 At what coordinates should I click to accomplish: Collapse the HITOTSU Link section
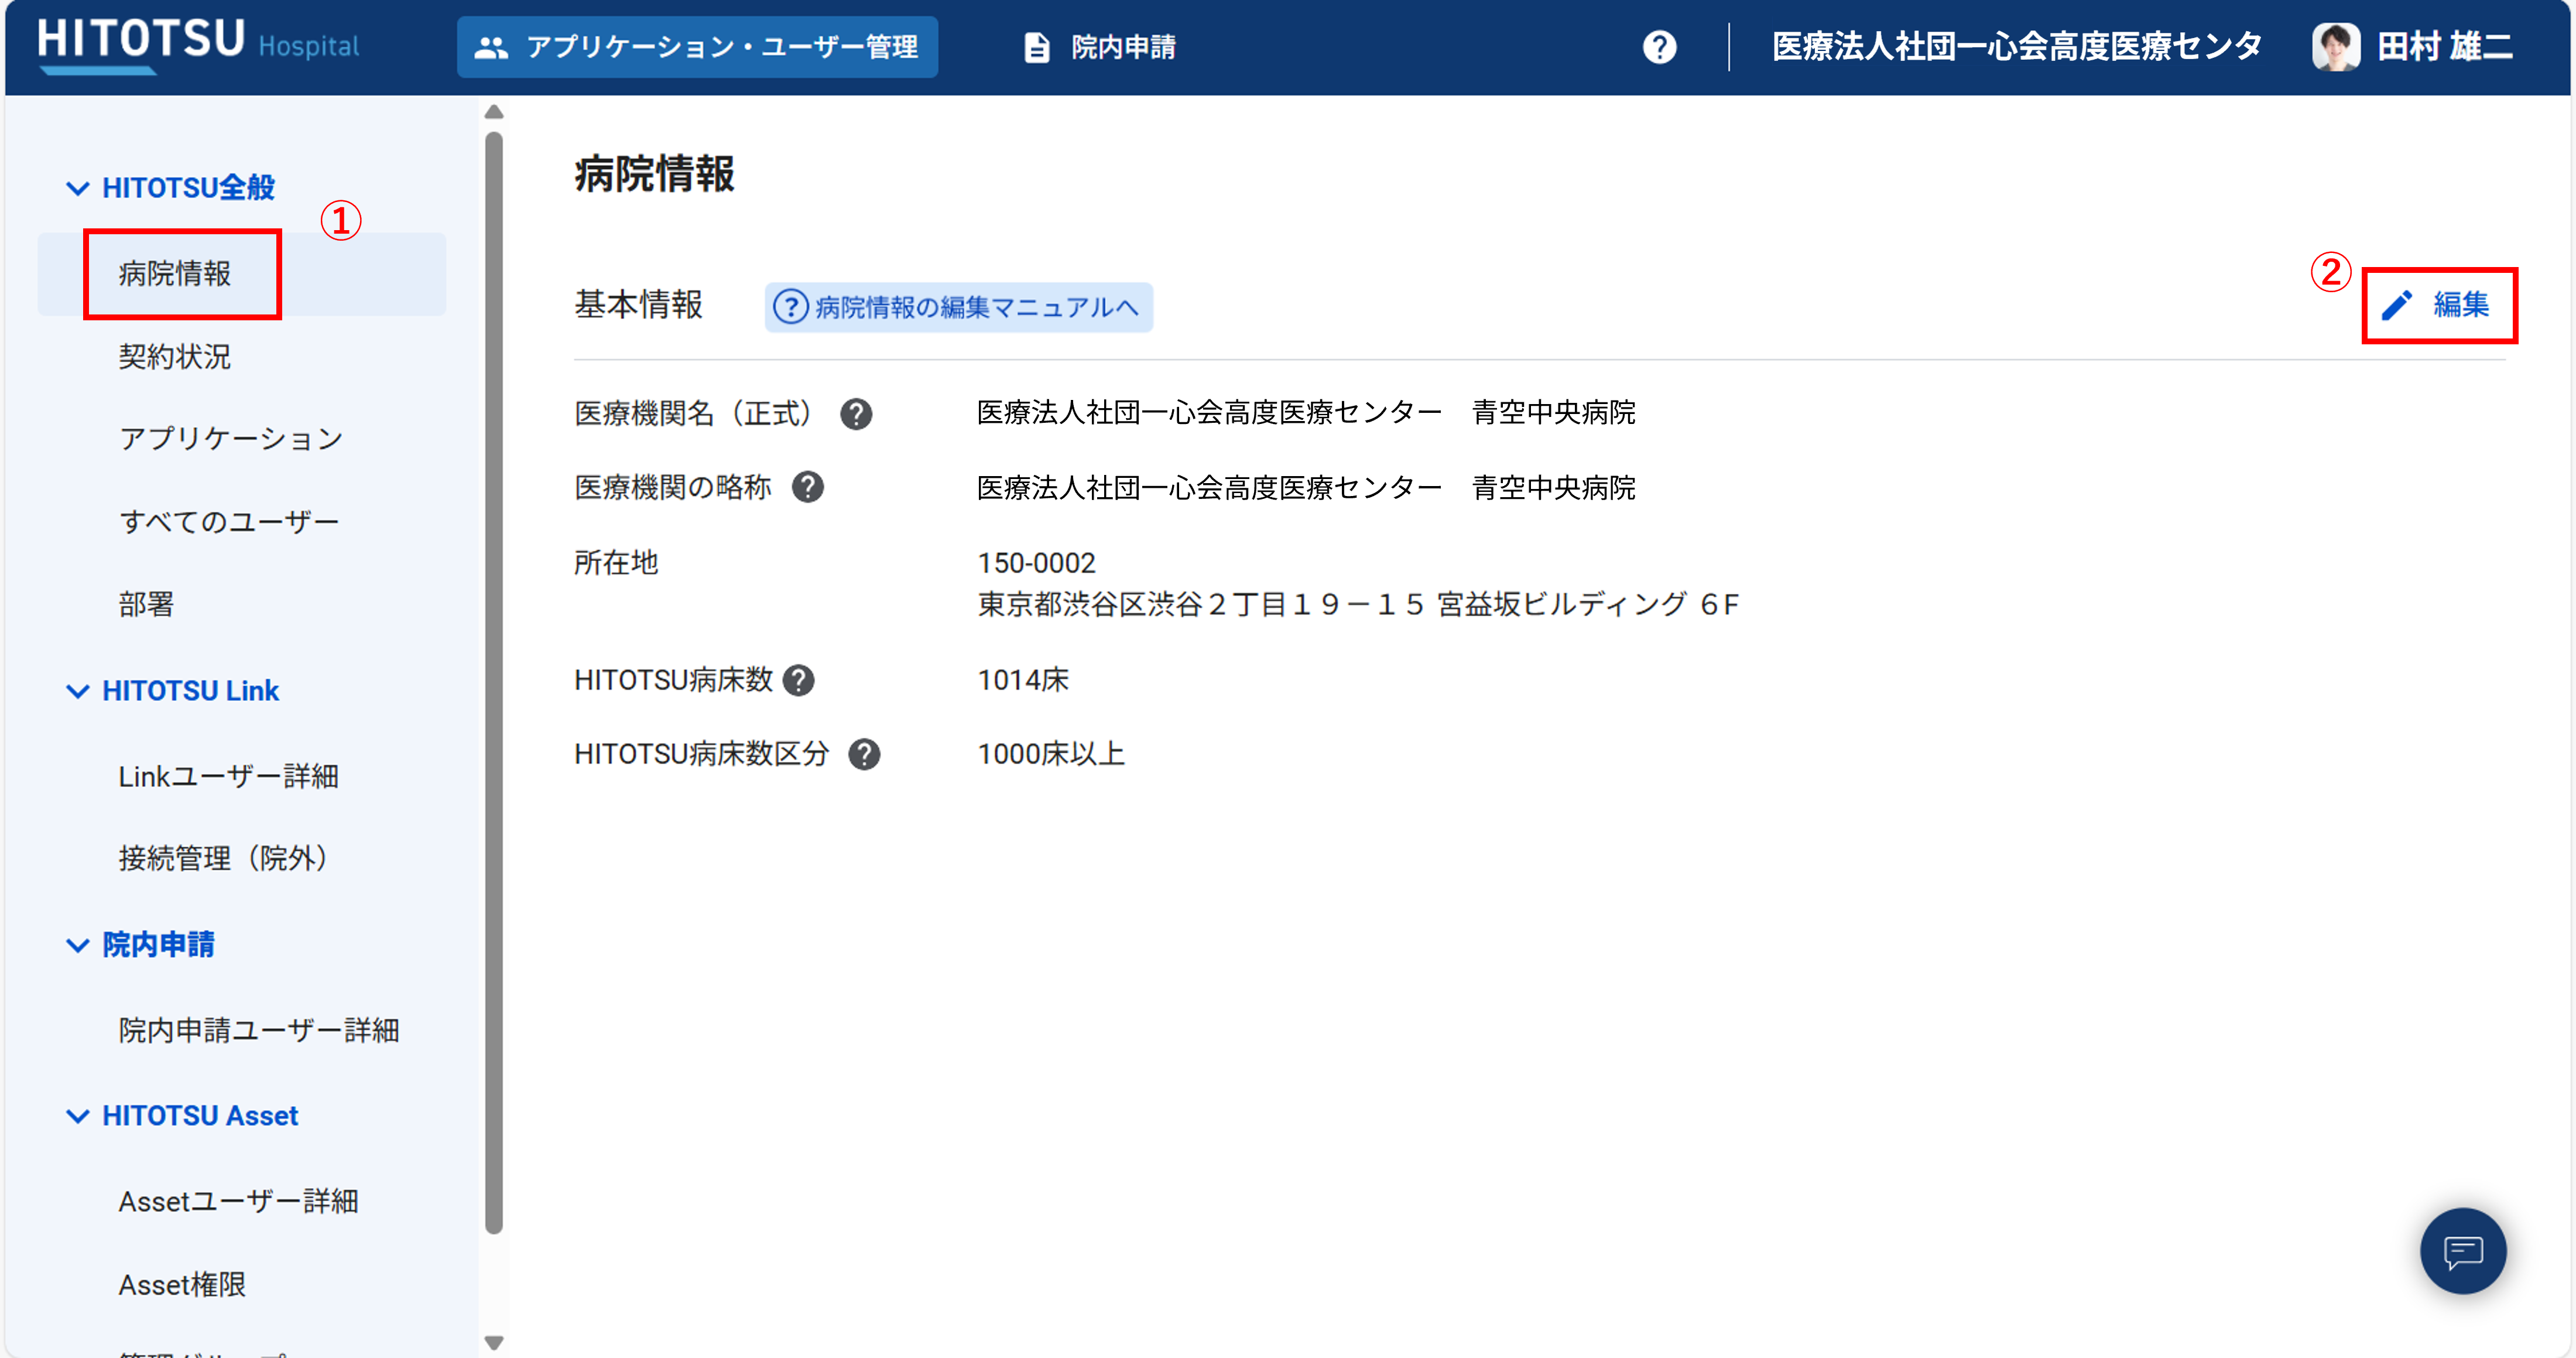point(77,691)
